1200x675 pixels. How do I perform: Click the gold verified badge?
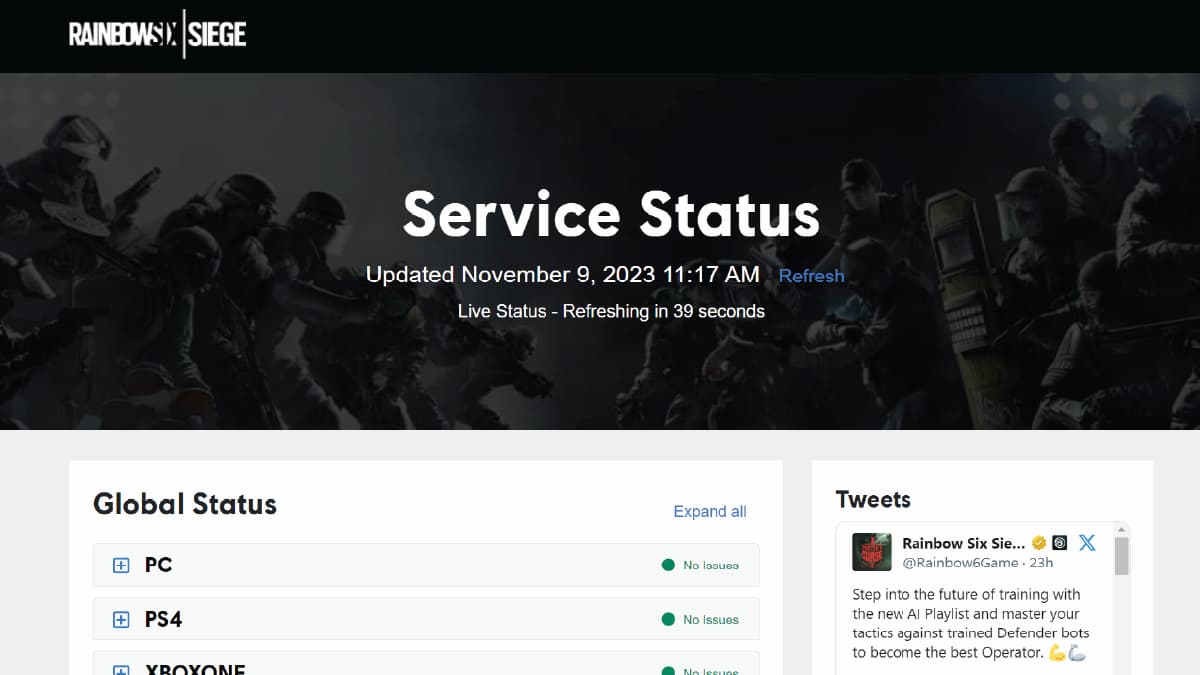point(1039,543)
